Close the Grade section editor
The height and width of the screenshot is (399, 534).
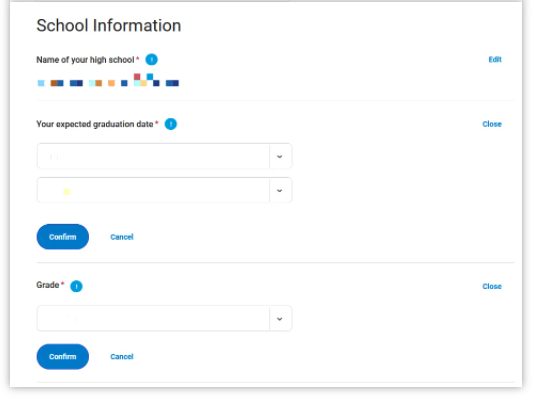[x=492, y=286]
